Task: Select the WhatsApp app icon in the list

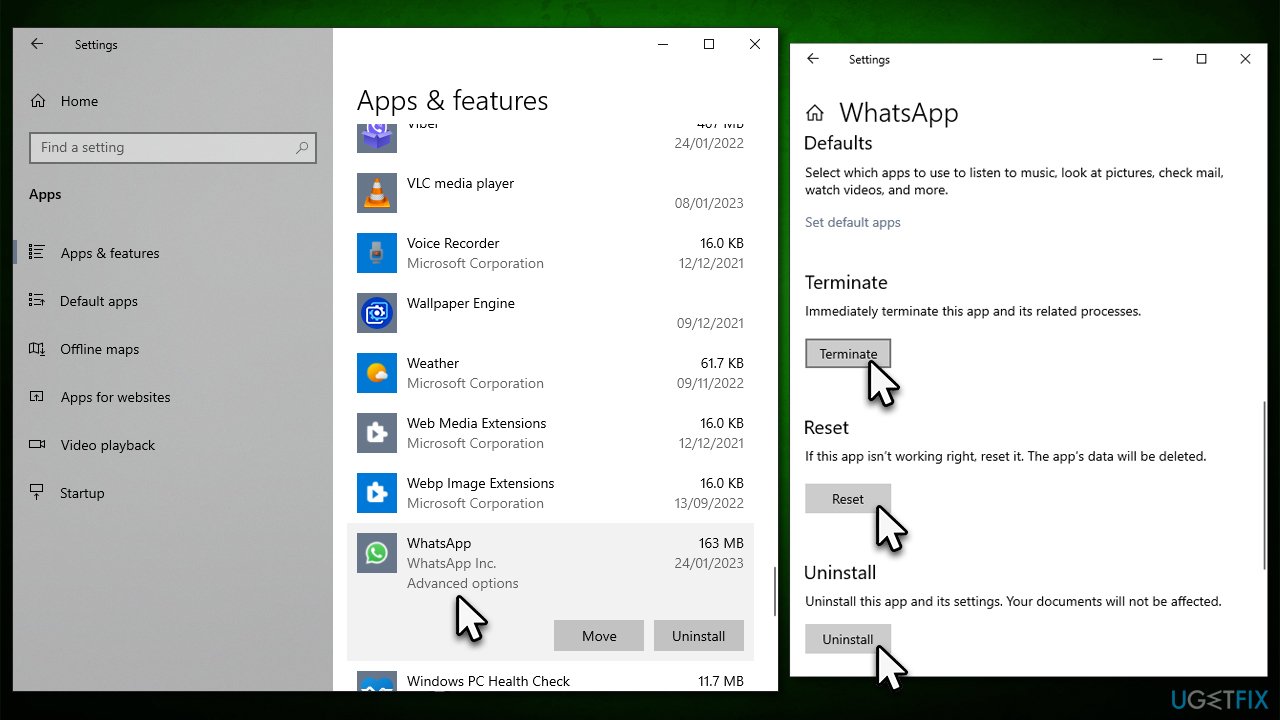Action: [x=377, y=553]
